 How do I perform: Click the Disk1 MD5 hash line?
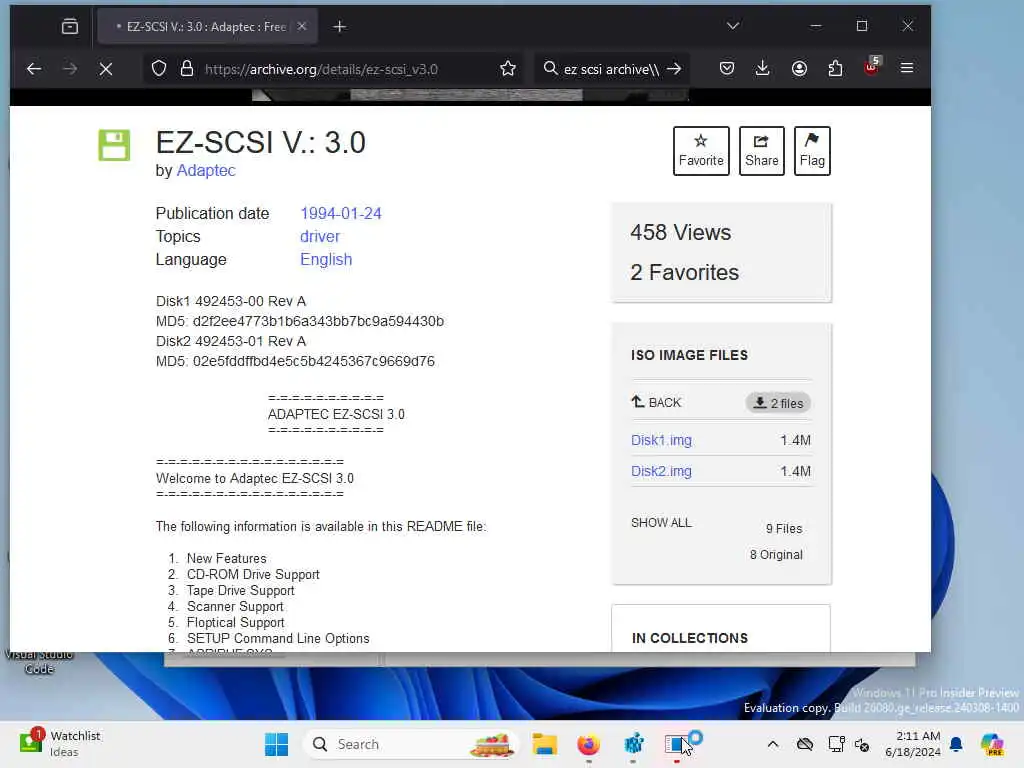click(x=300, y=321)
